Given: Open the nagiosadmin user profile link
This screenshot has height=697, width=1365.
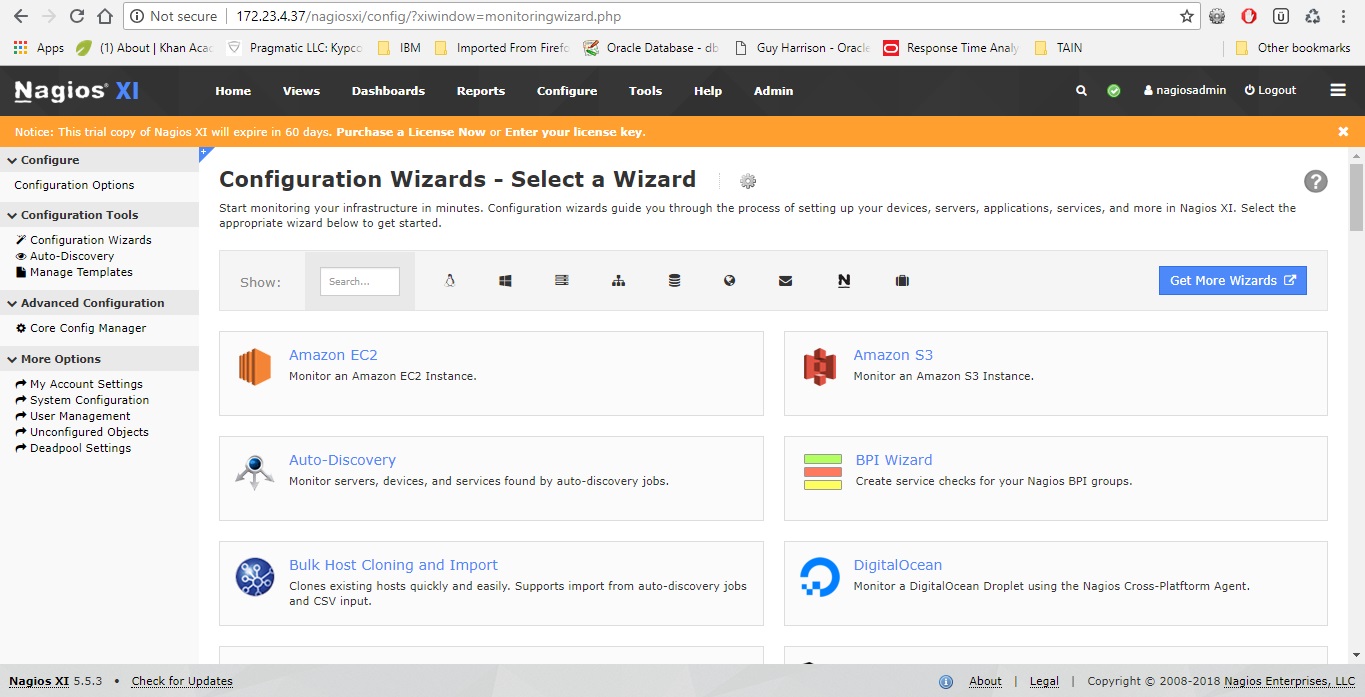Looking at the screenshot, I should [x=1185, y=90].
